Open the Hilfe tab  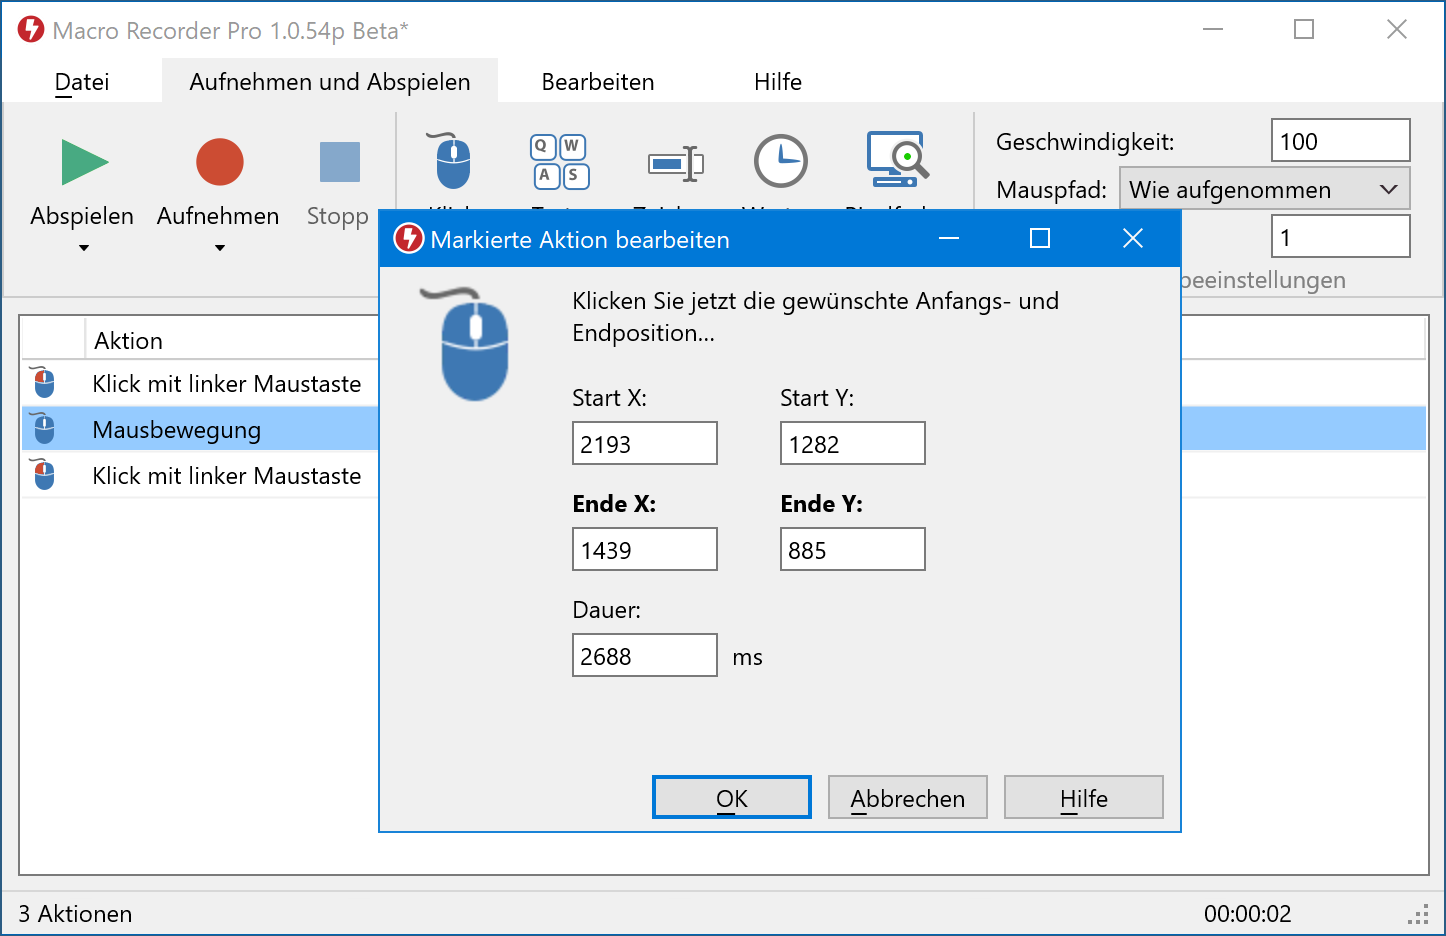pyautogui.click(x=777, y=82)
